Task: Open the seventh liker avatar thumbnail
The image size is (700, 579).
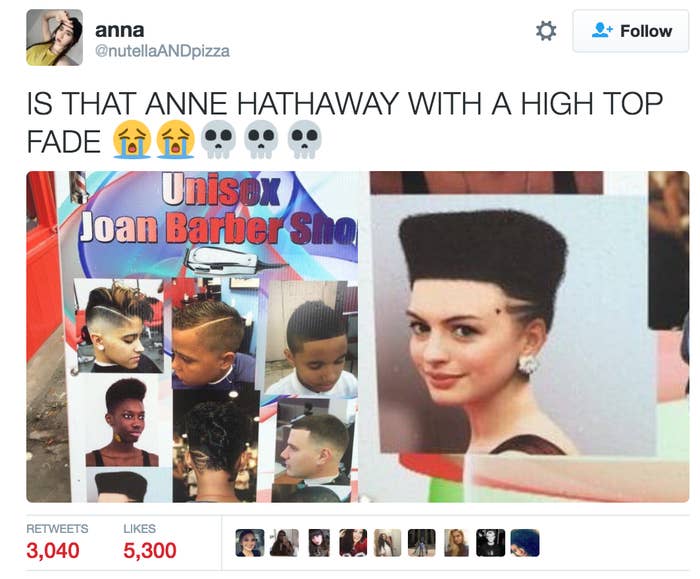Action: (456, 543)
